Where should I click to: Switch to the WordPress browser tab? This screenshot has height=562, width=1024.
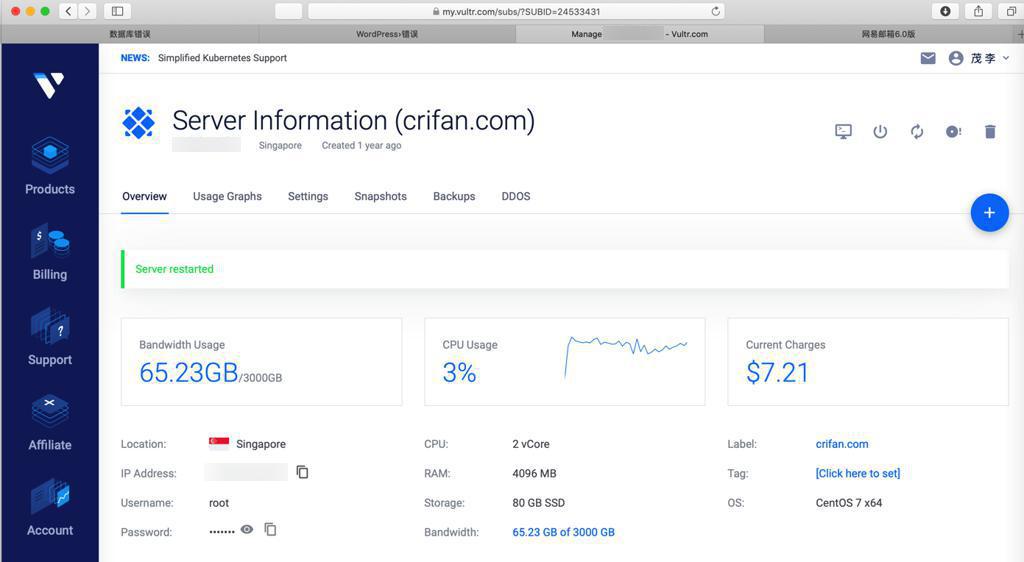click(x=387, y=34)
